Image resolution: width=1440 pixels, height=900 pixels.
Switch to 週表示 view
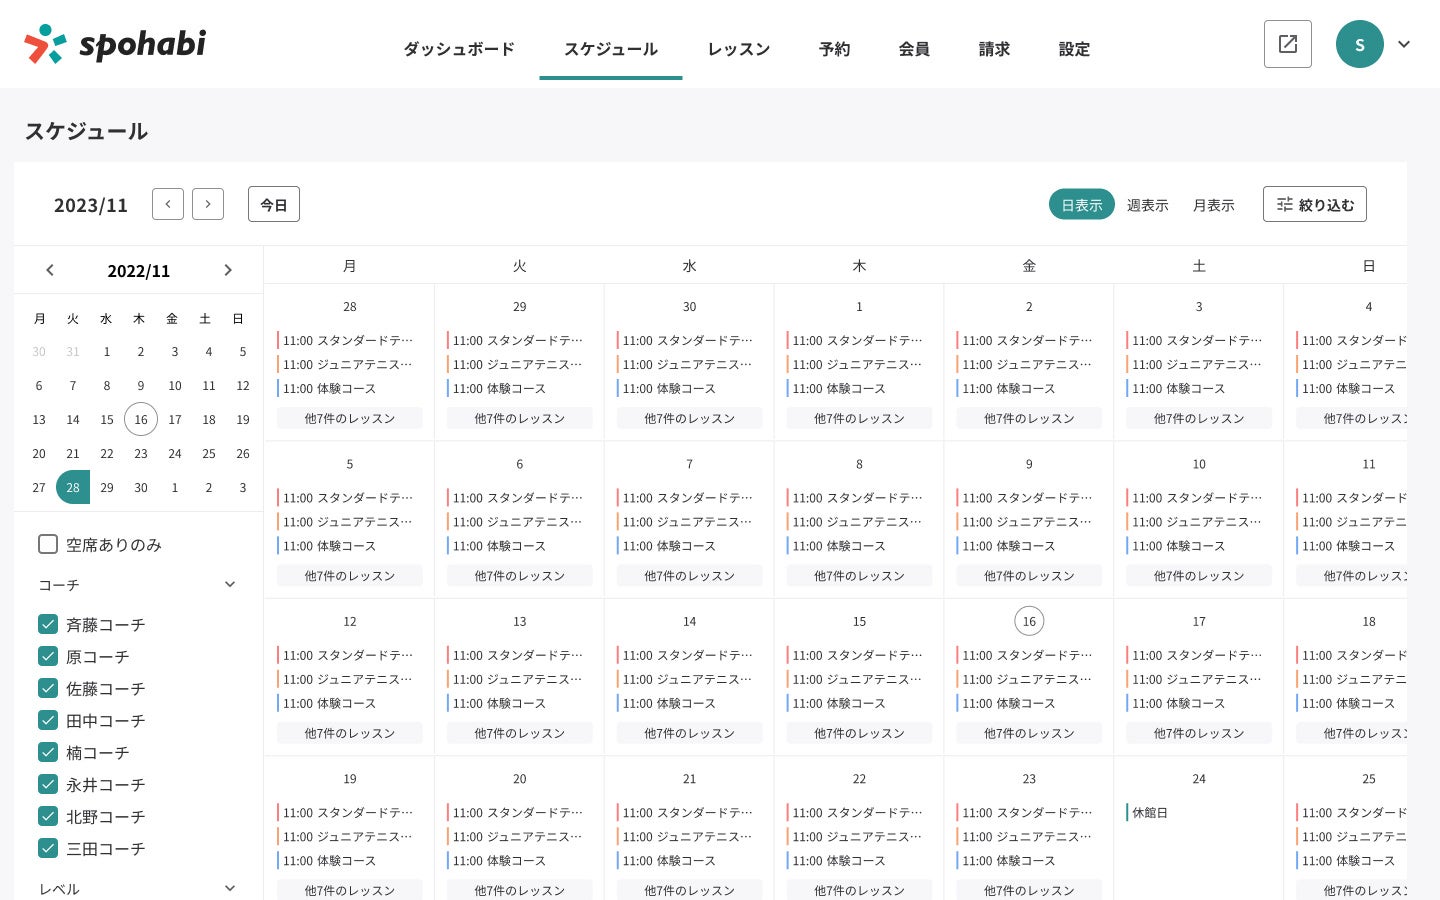coord(1147,205)
